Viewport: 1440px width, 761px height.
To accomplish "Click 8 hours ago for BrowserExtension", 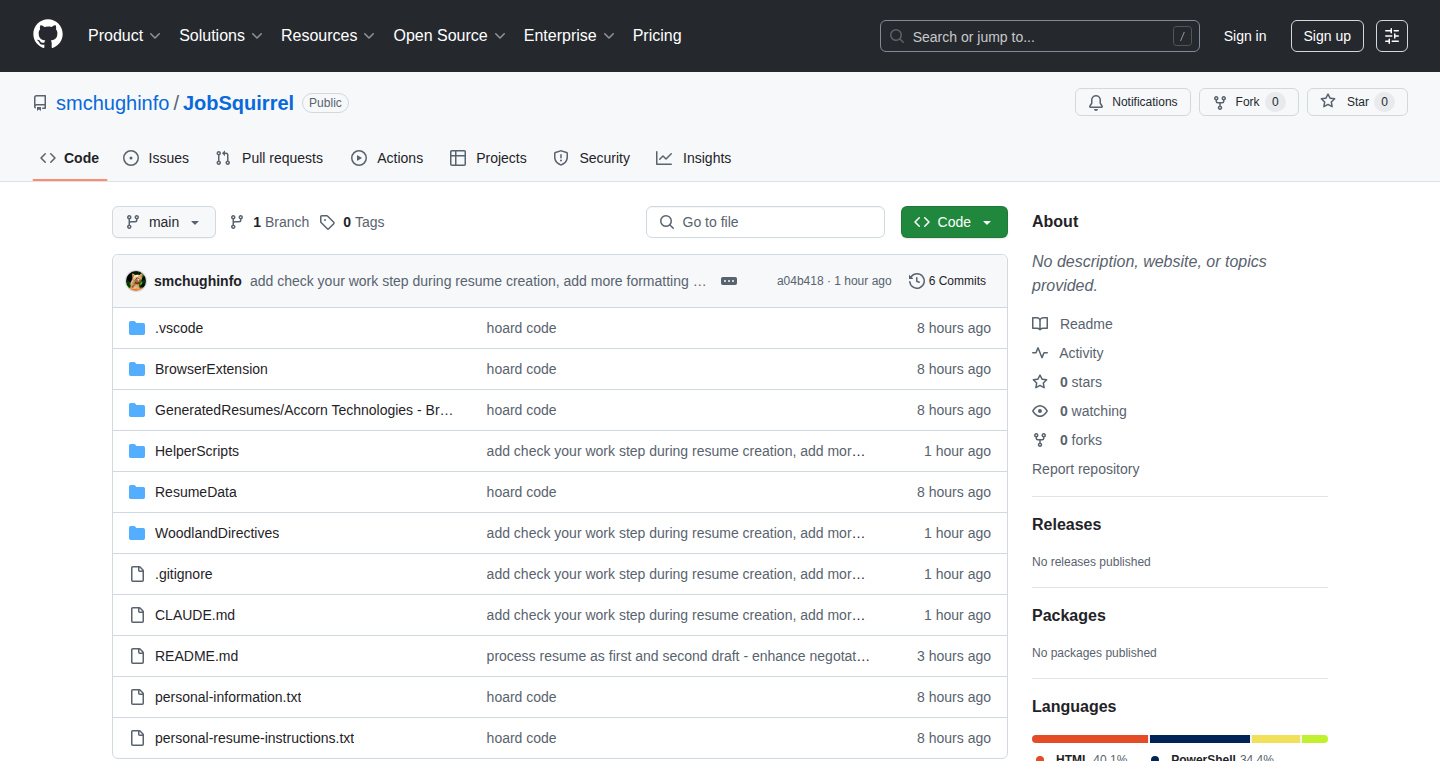I will tap(954, 369).
